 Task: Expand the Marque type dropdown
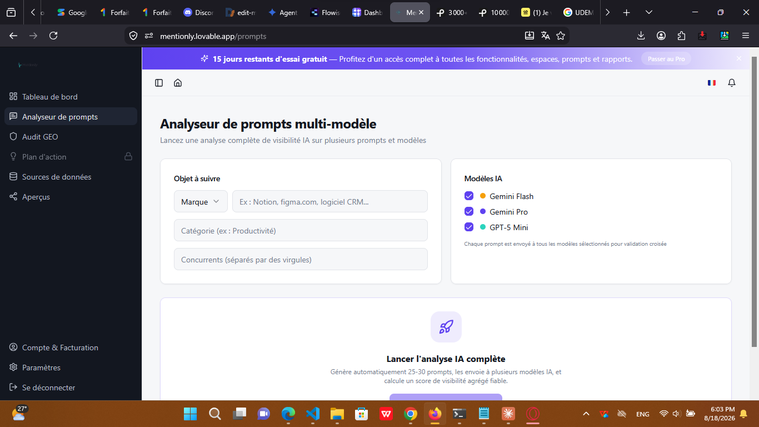click(x=200, y=201)
